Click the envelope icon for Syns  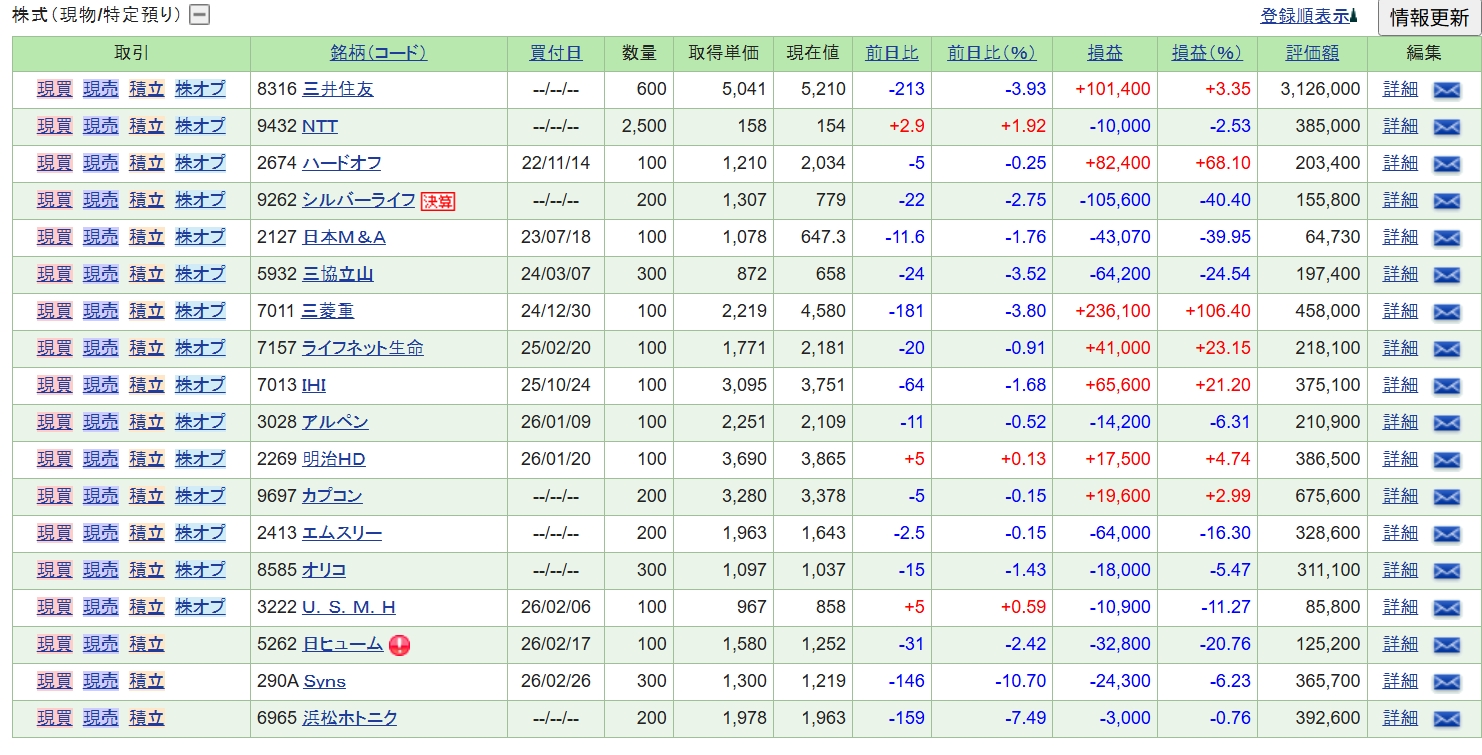pos(1446,682)
